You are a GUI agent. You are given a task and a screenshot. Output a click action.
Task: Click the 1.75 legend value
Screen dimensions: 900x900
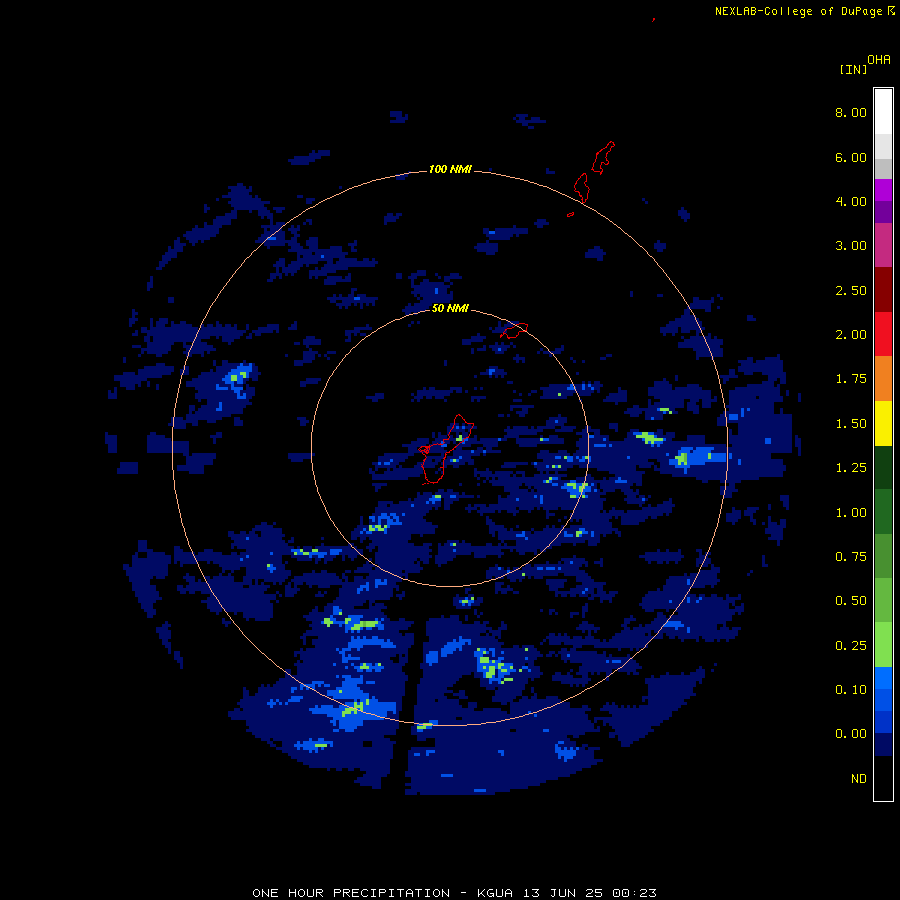click(851, 379)
